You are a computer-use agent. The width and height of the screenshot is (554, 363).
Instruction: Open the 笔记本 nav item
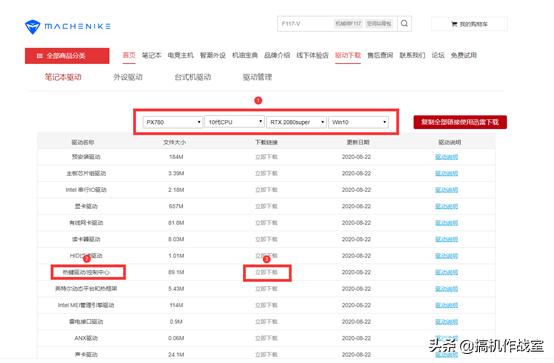[152, 55]
